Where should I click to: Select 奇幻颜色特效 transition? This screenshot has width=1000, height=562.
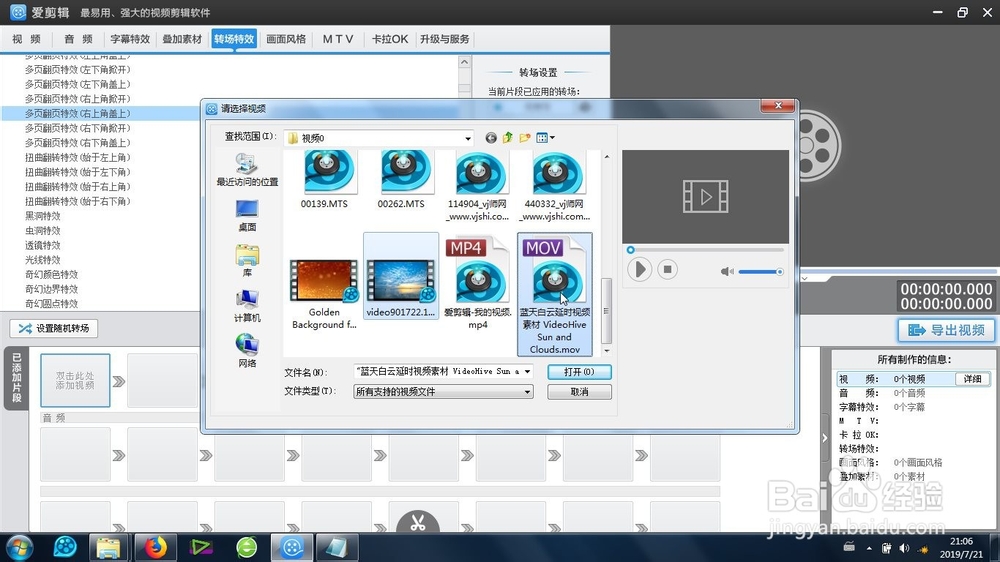click(52, 275)
